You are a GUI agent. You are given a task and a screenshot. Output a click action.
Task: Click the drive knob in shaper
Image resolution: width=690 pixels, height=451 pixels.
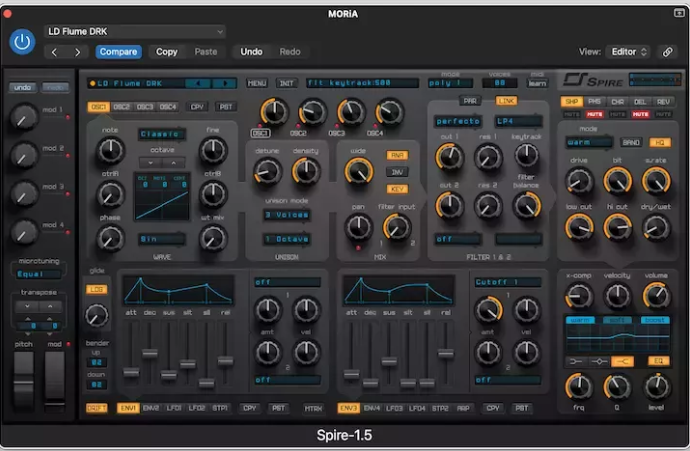[579, 181]
